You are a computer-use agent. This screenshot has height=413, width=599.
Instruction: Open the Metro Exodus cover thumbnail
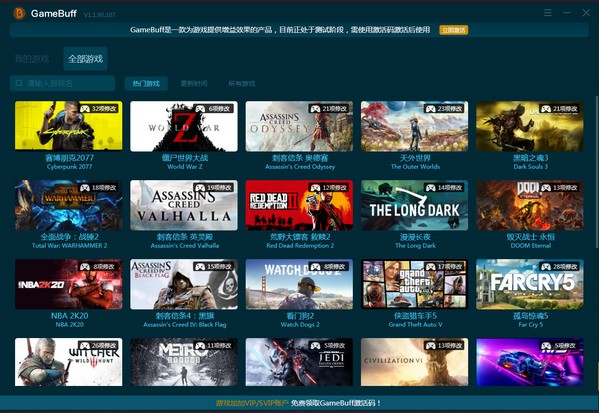pos(184,362)
